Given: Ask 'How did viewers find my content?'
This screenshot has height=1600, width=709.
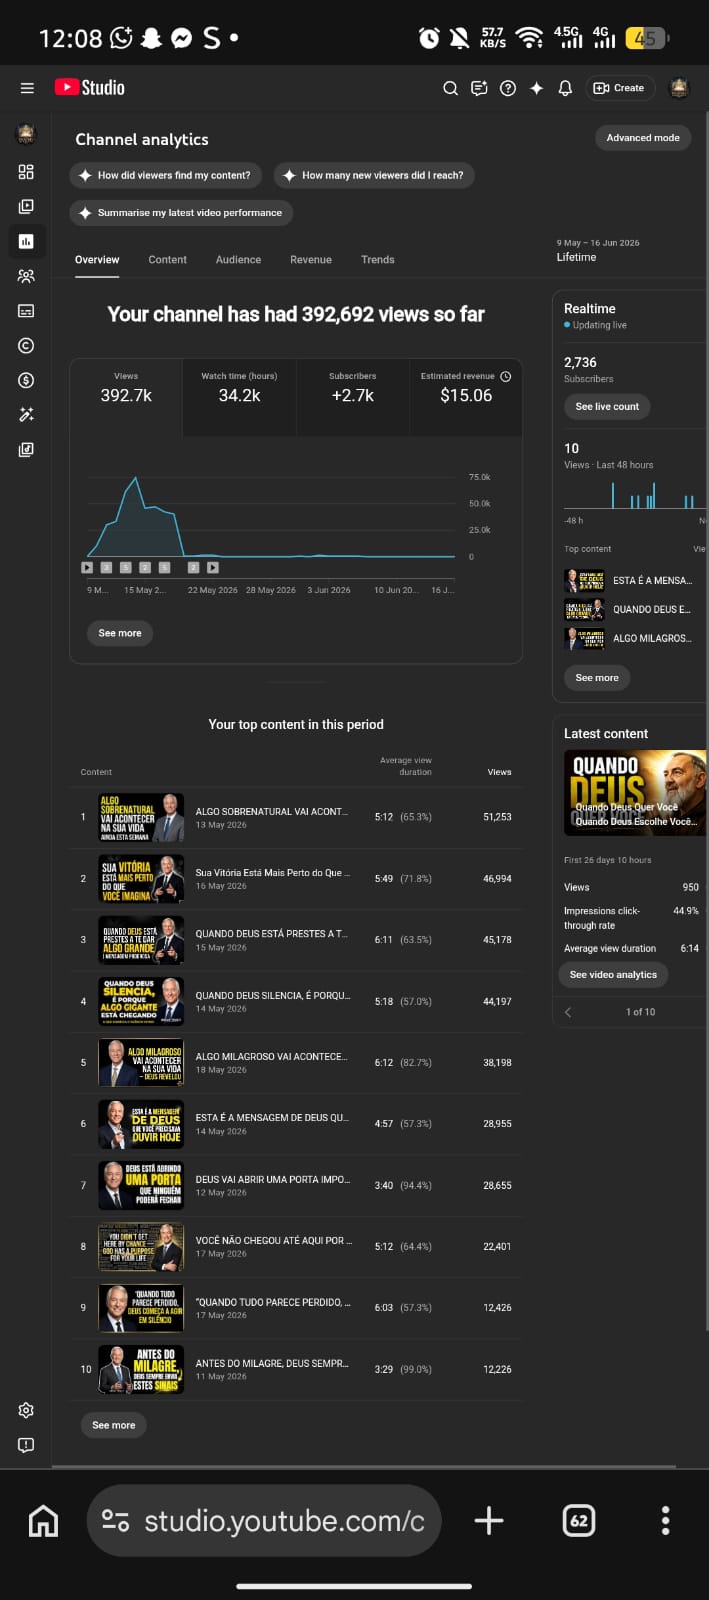Looking at the screenshot, I should 166,175.
